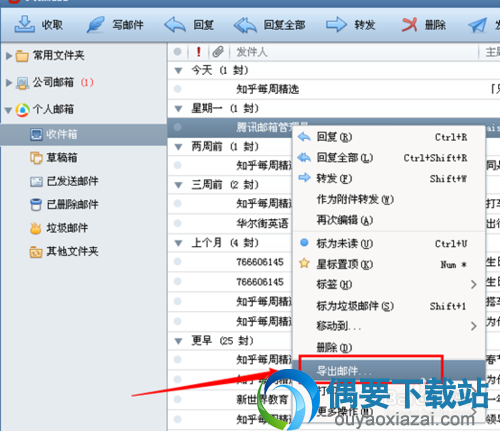Click the 回复全部 toolbar label

[x=284, y=25]
